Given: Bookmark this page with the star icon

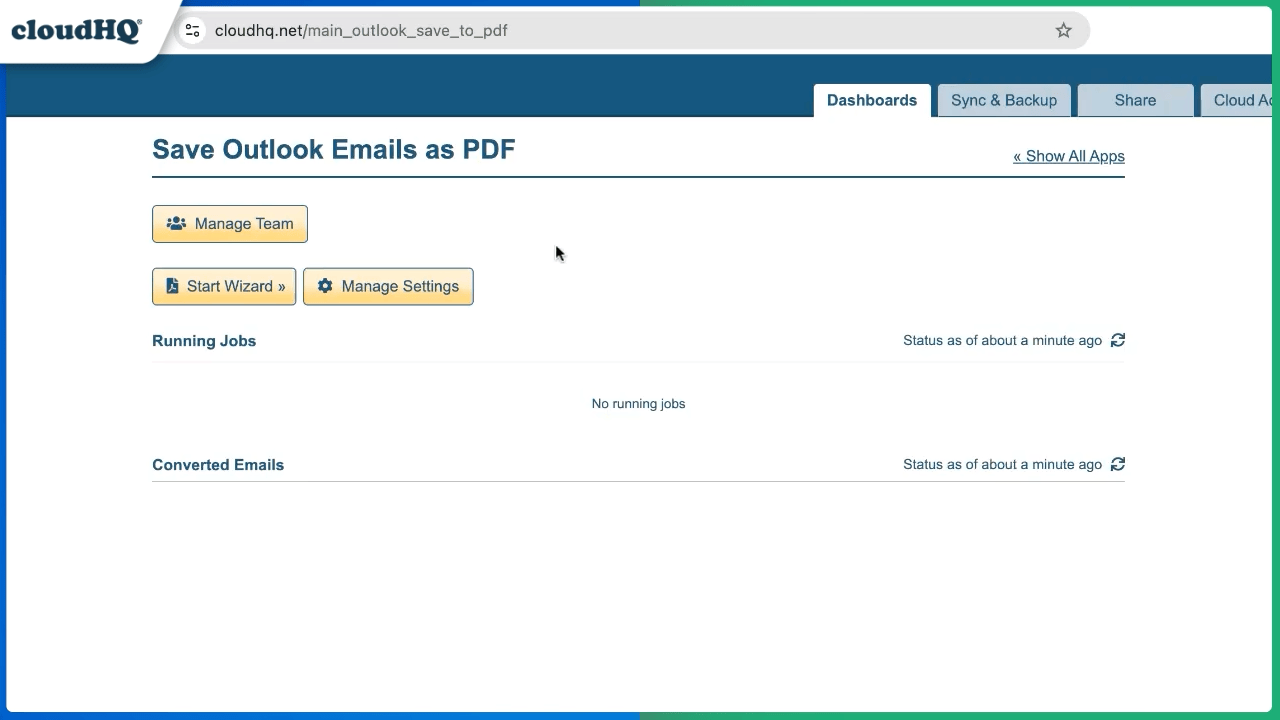Looking at the screenshot, I should 1064,31.
